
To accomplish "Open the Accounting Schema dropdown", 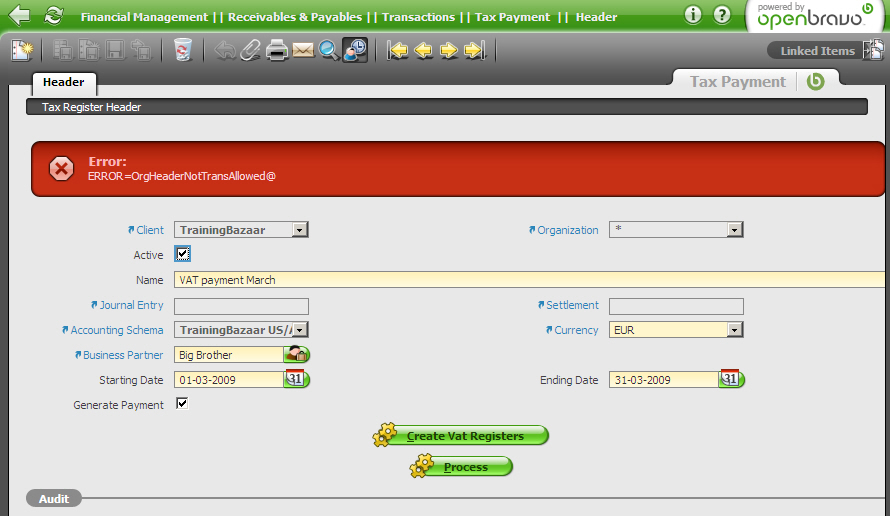I will pos(300,330).
